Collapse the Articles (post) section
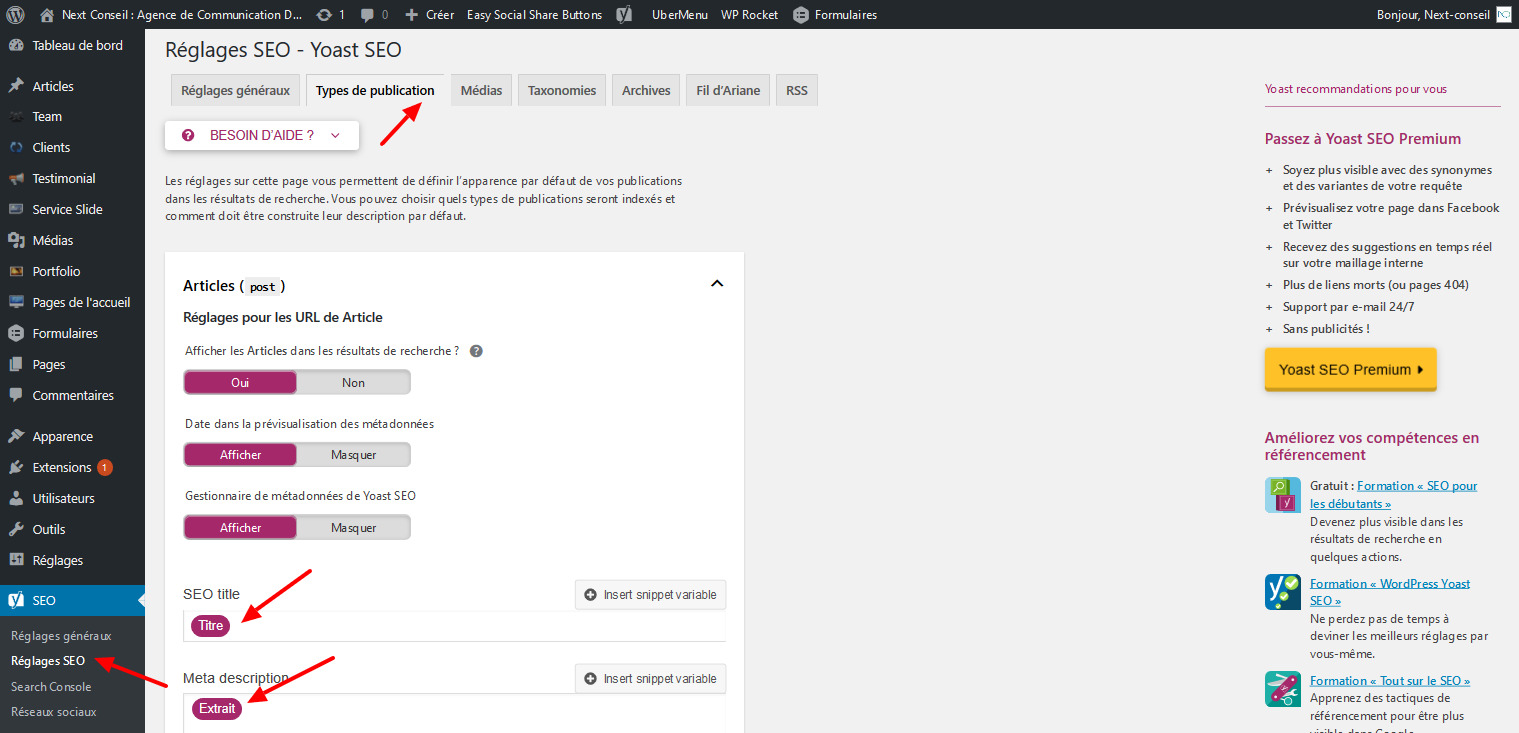Viewport: 1519px width, 733px height. (x=716, y=284)
